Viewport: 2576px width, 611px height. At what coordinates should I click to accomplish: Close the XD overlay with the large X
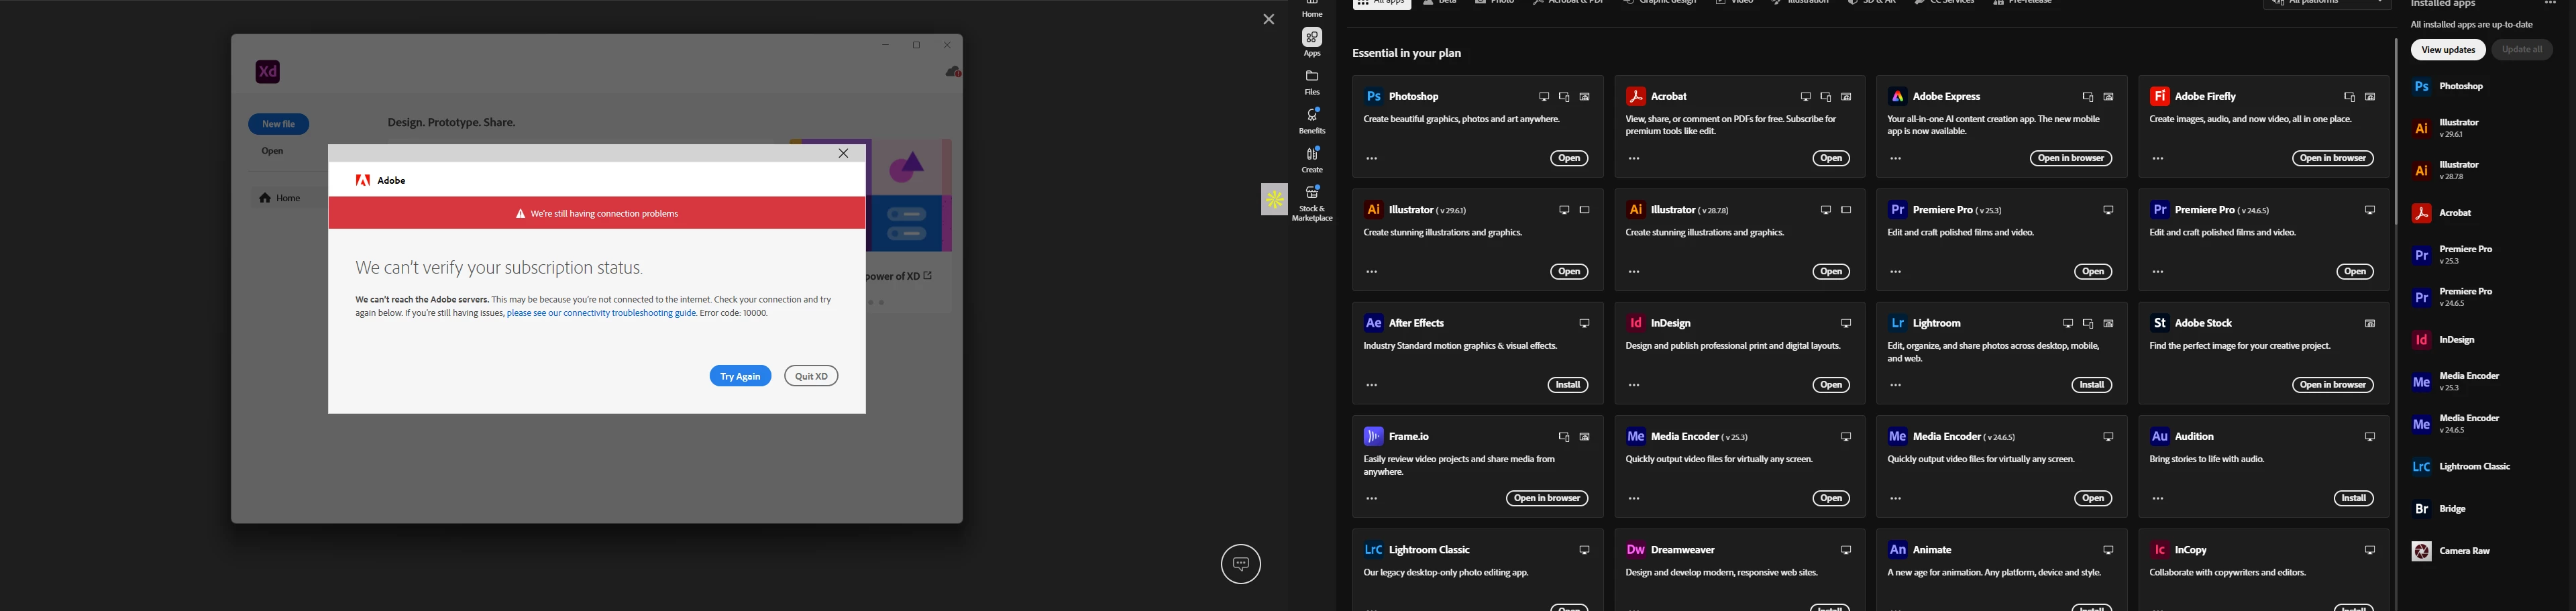(x=1268, y=20)
